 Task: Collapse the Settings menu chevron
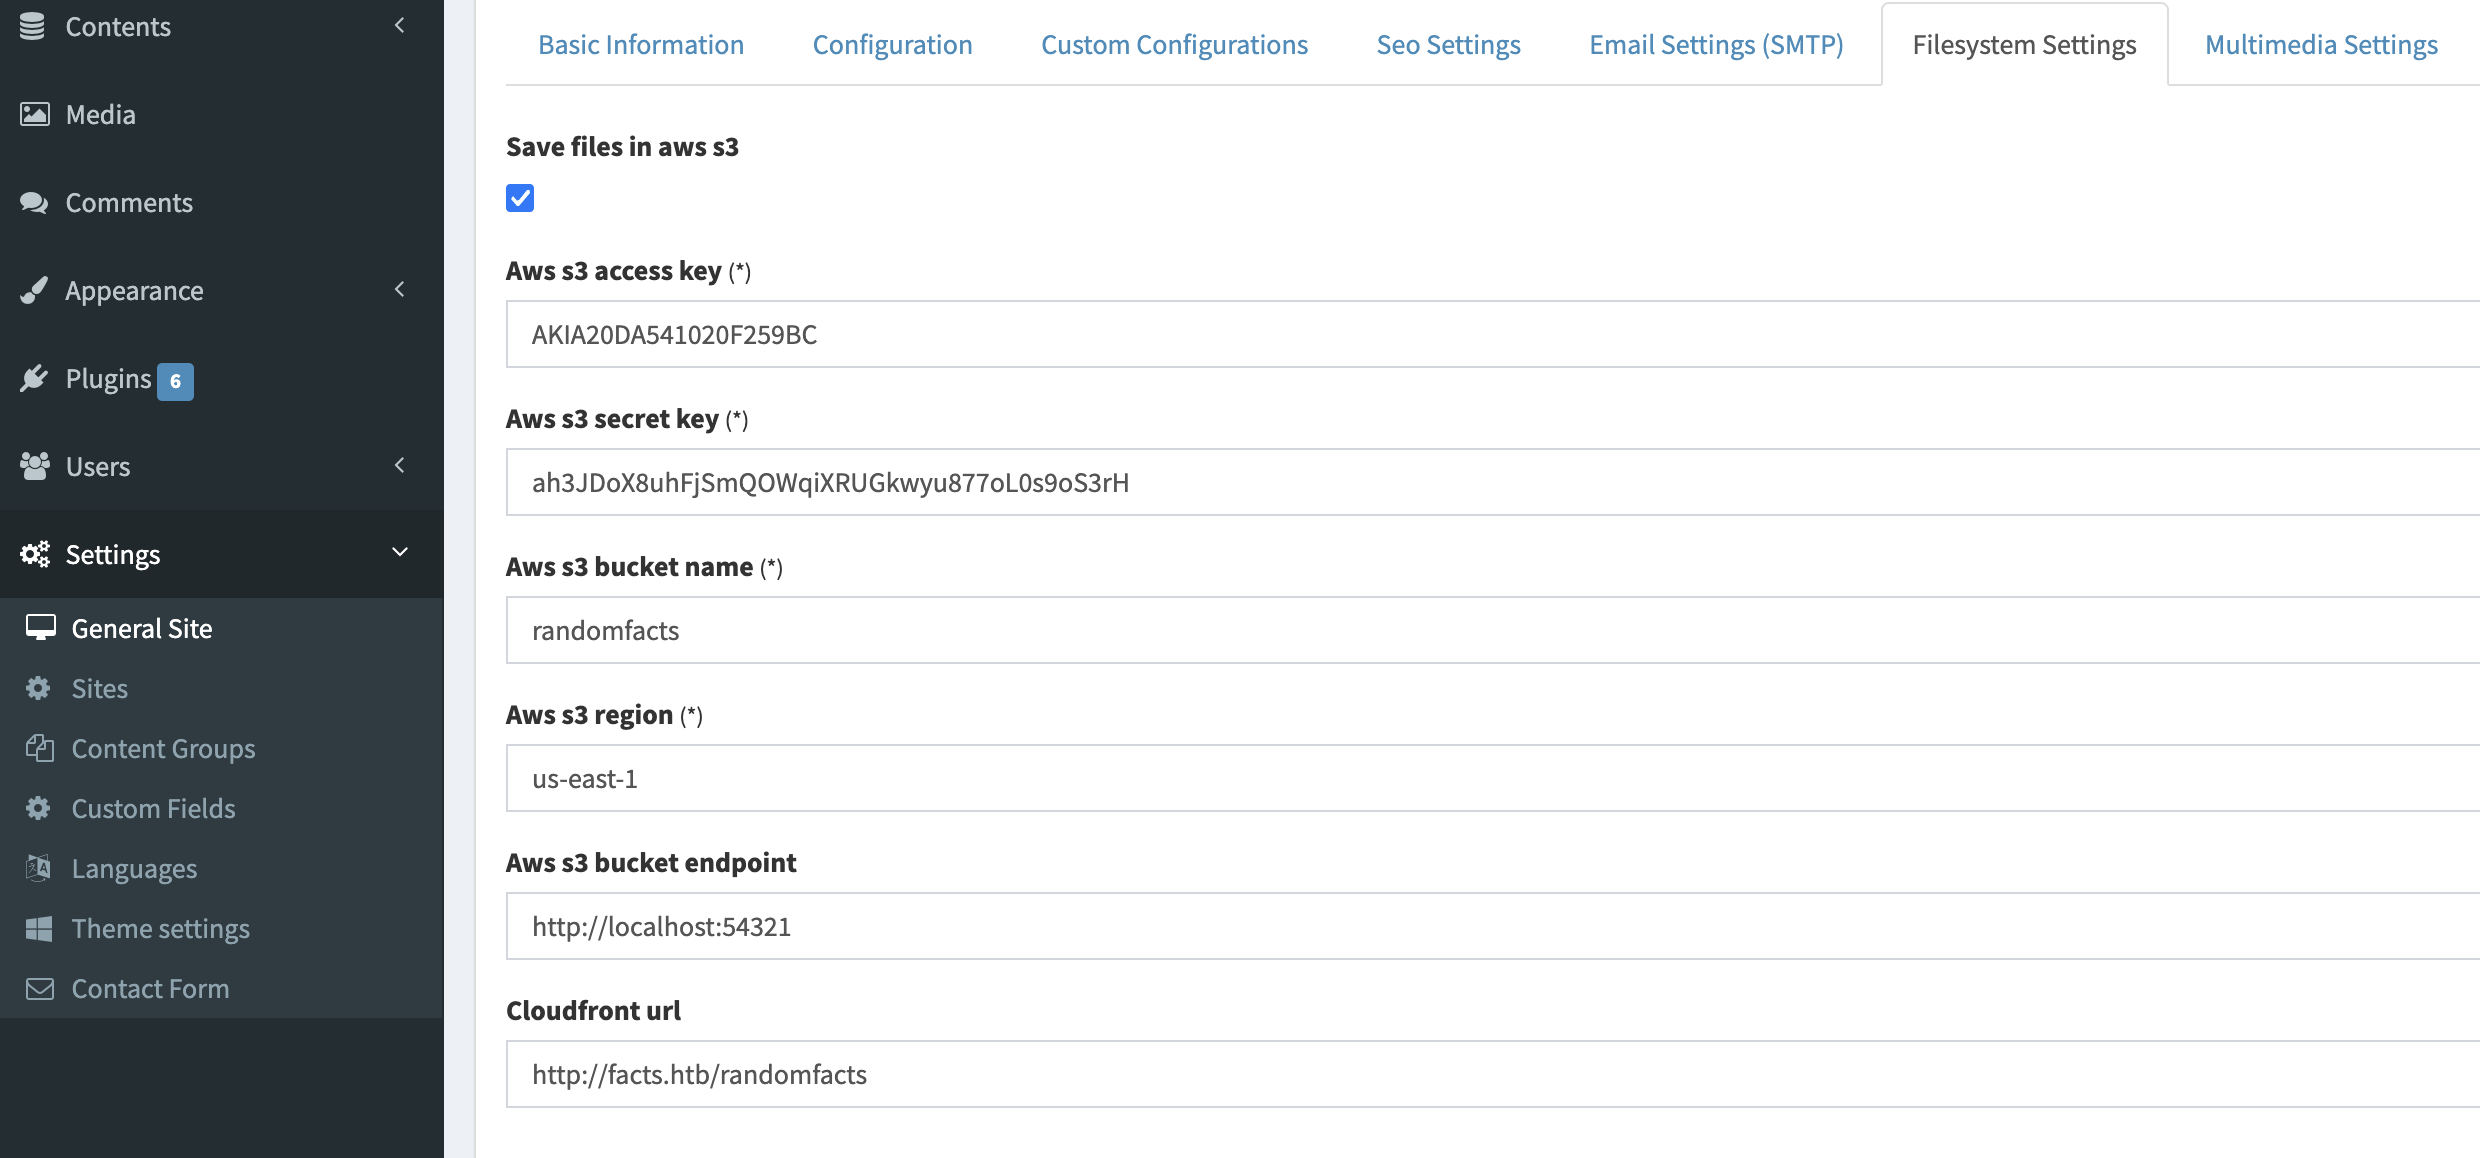coord(400,553)
